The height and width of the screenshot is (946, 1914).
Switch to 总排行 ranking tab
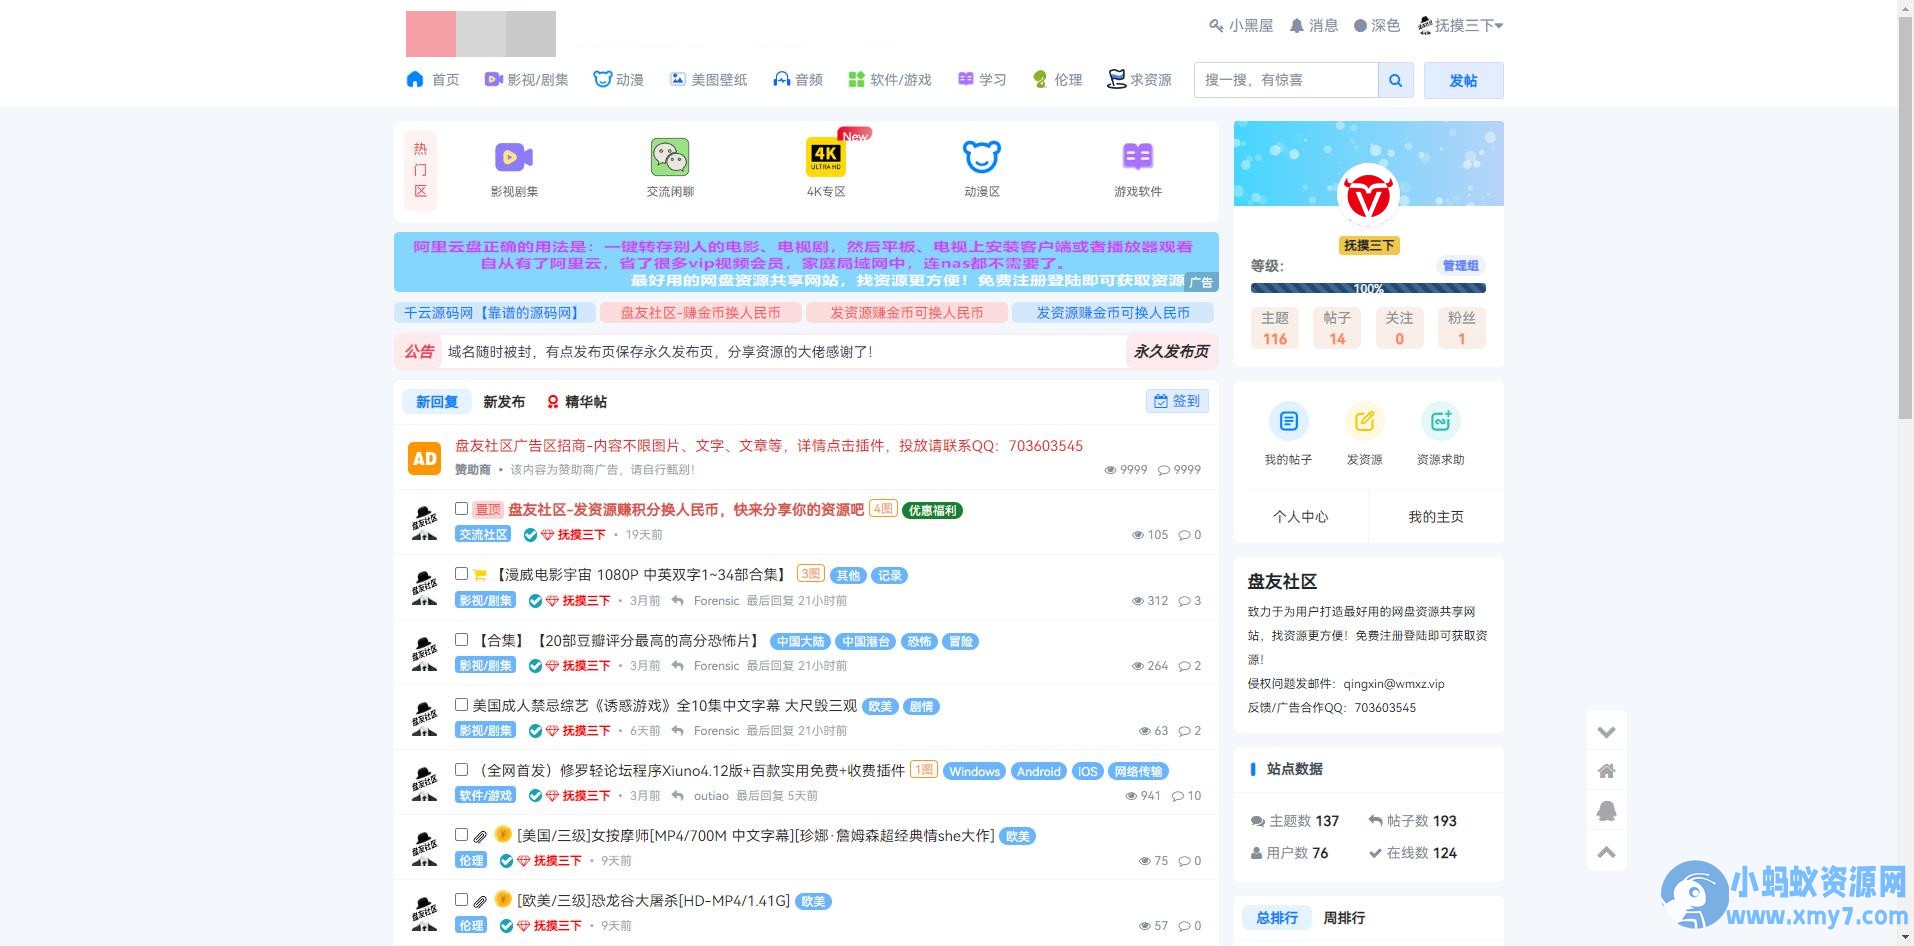(1277, 917)
